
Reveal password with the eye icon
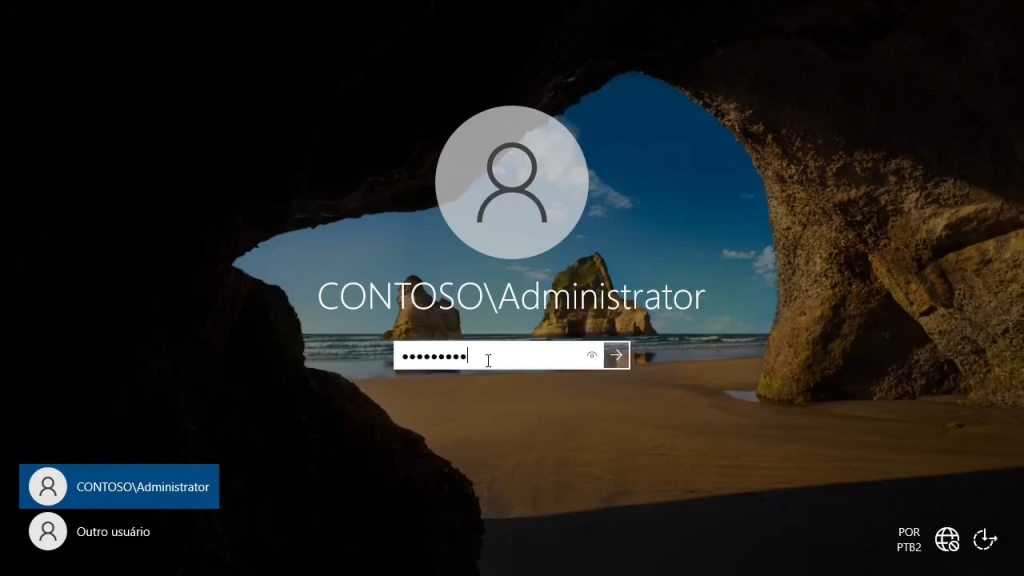(x=592, y=355)
